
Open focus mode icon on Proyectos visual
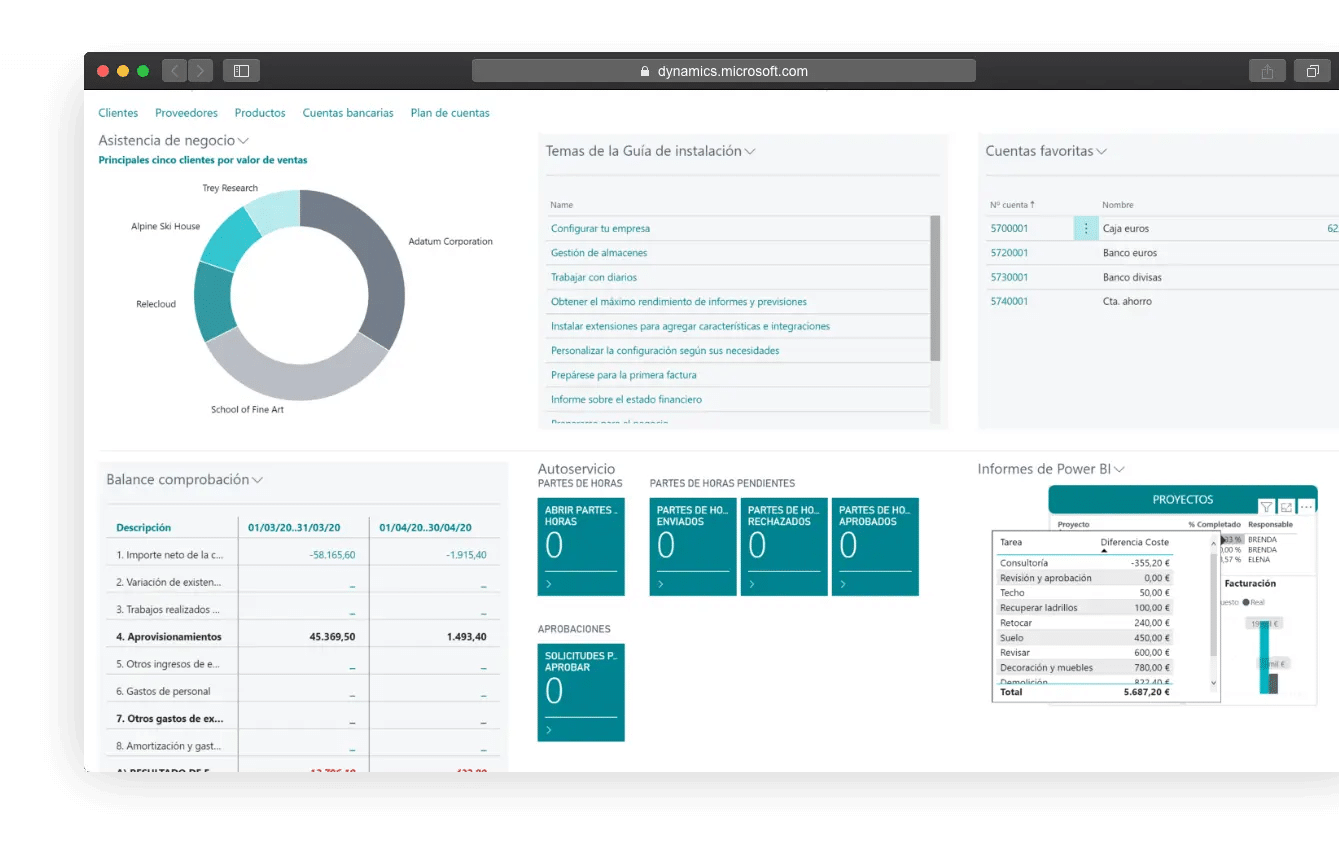point(1286,507)
